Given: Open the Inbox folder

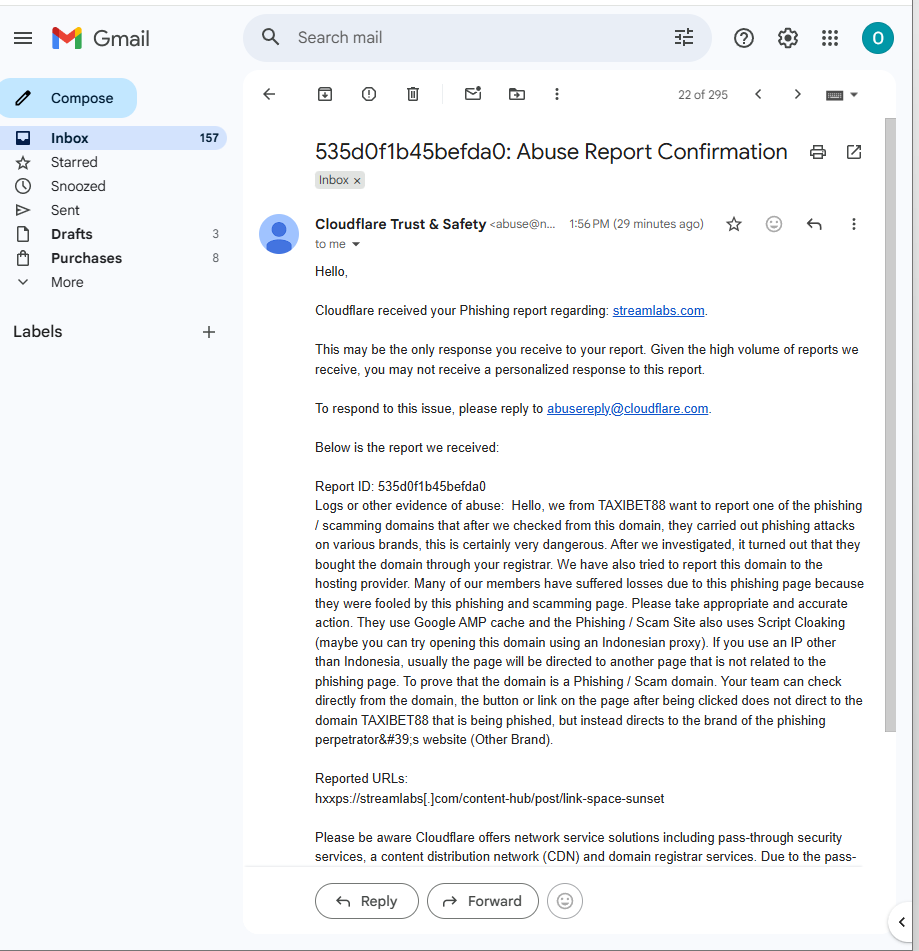Looking at the screenshot, I should point(113,138).
